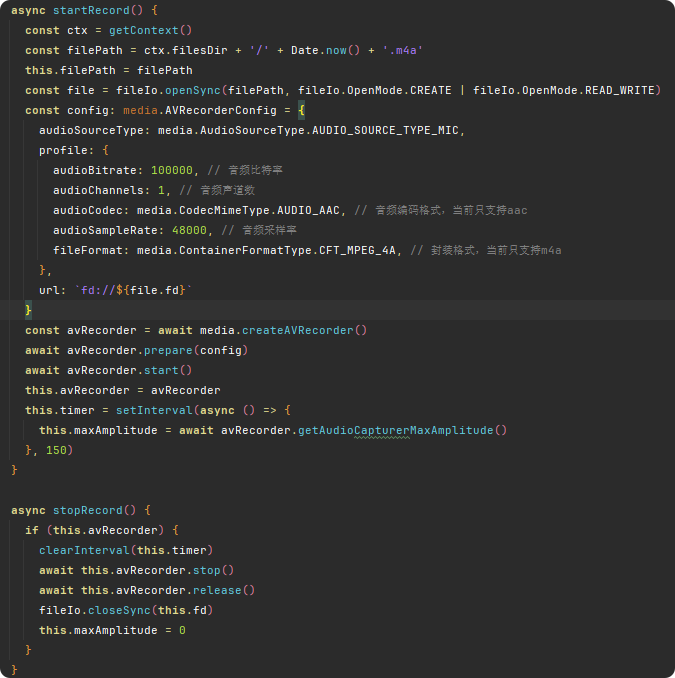675x678 pixels.
Task: Click this.filePath assignment line
Action: tap(109, 70)
